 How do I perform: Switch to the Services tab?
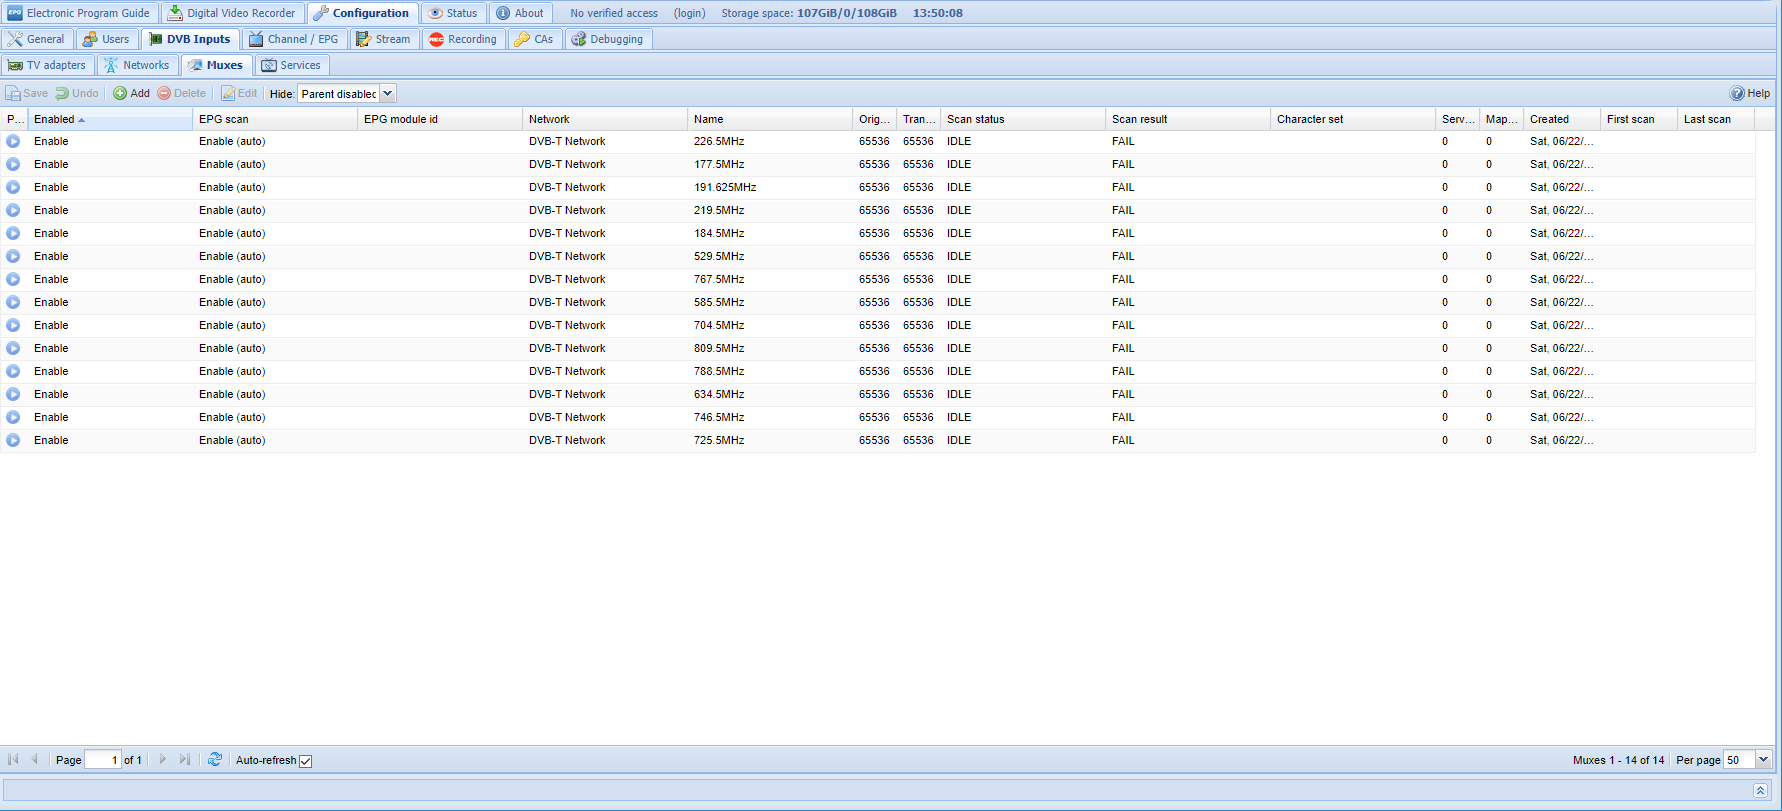tap(291, 65)
